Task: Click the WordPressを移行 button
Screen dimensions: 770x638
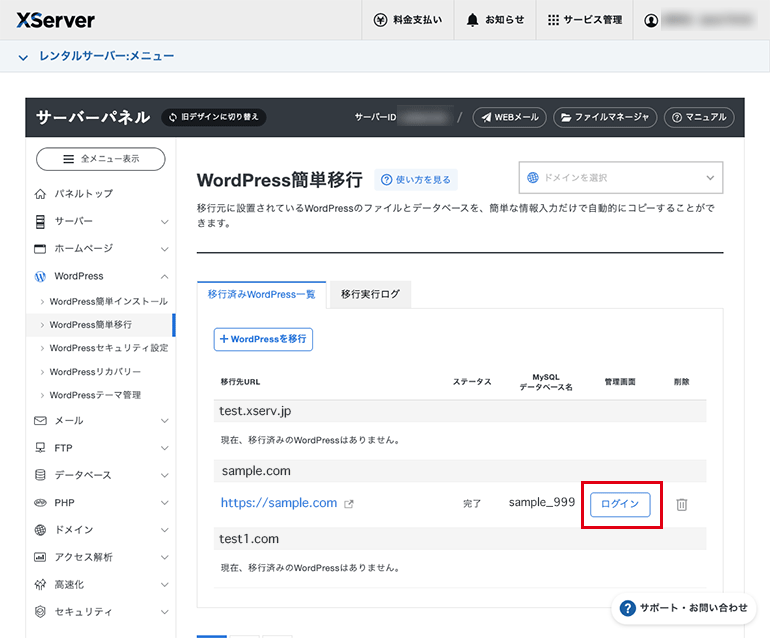Action: (x=263, y=339)
